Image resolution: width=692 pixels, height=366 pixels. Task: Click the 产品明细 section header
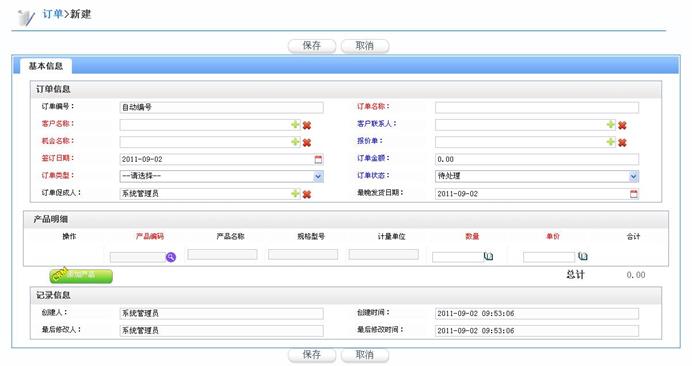(x=346, y=219)
